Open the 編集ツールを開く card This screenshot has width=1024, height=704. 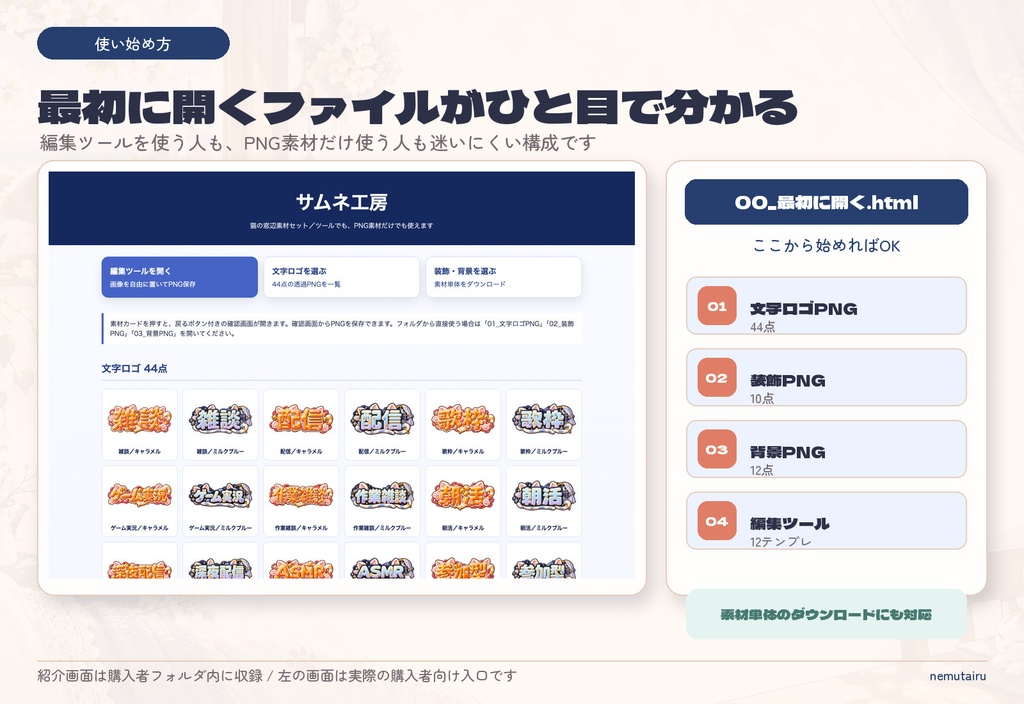180,277
